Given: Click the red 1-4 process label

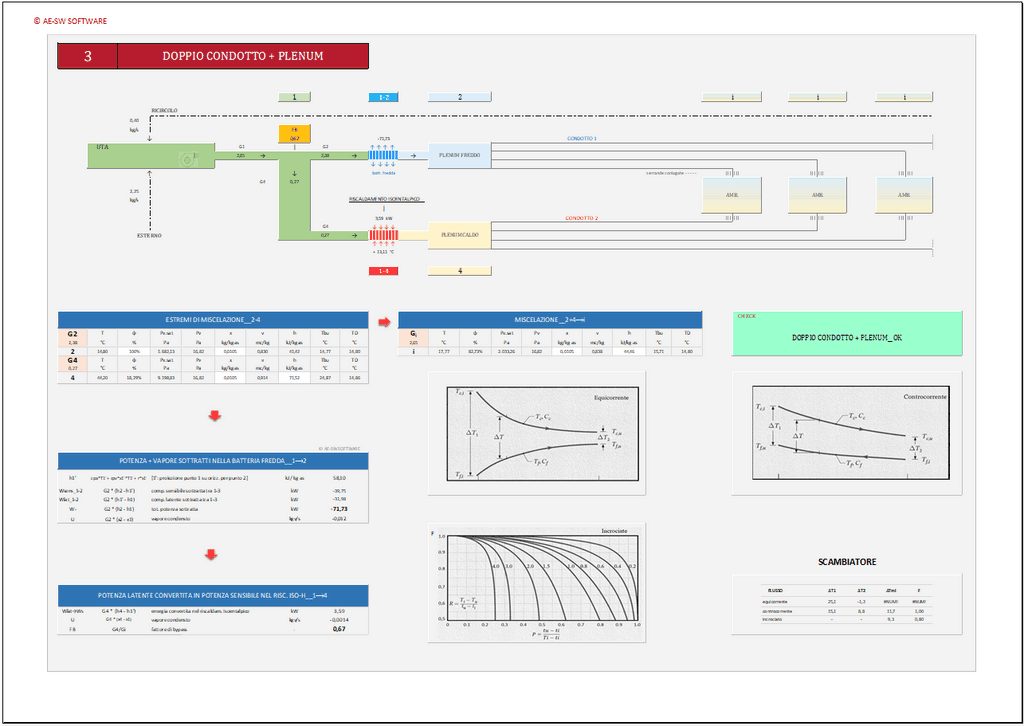Looking at the screenshot, I should (x=384, y=271).
